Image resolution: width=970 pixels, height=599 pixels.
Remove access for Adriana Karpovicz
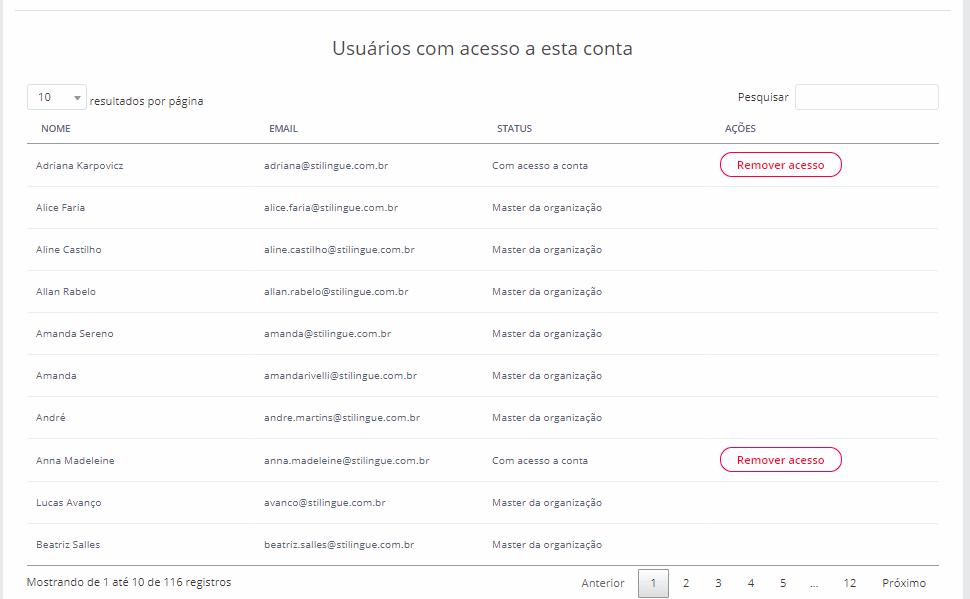point(780,165)
